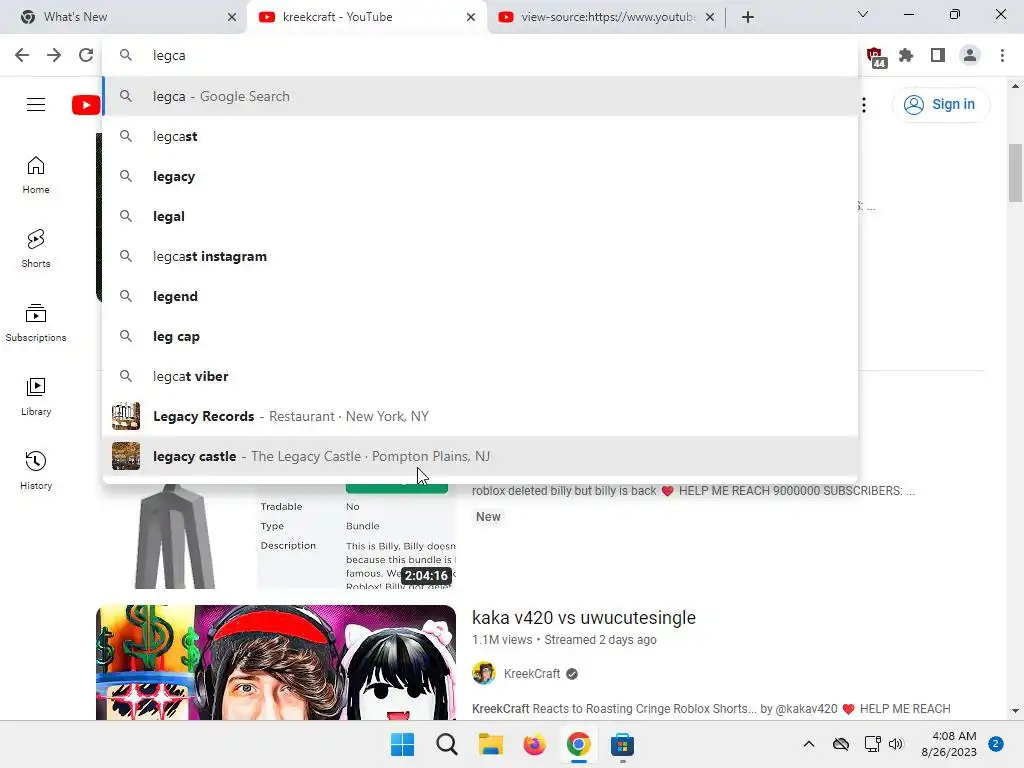Open the network status tray icon
Image resolution: width=1024 pixels, height=768 pixels.
872,744
